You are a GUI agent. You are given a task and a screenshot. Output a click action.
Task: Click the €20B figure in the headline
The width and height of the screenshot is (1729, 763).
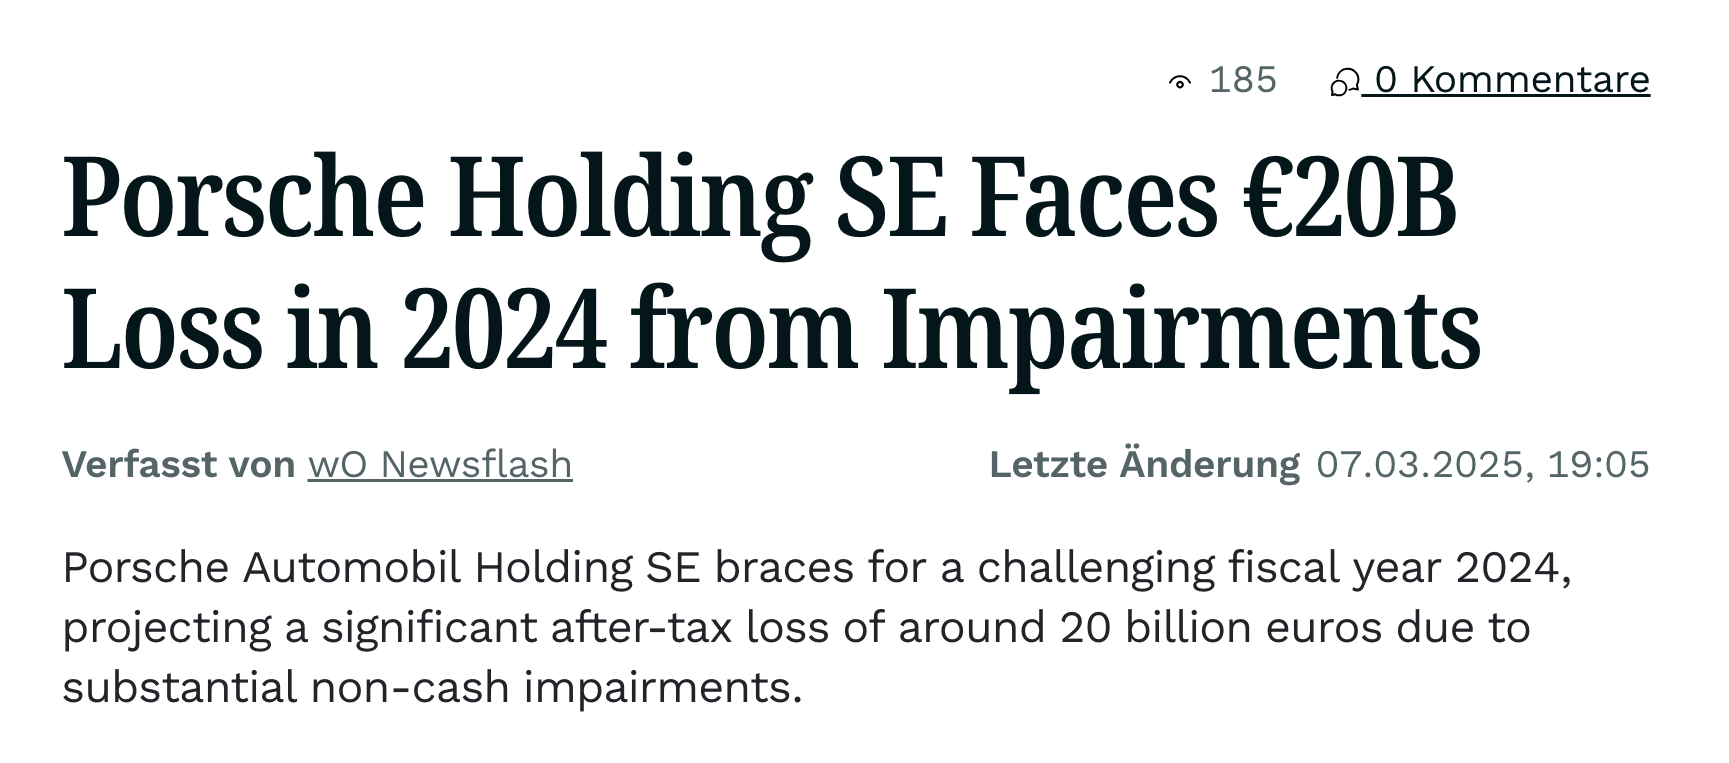(1350, 198)
